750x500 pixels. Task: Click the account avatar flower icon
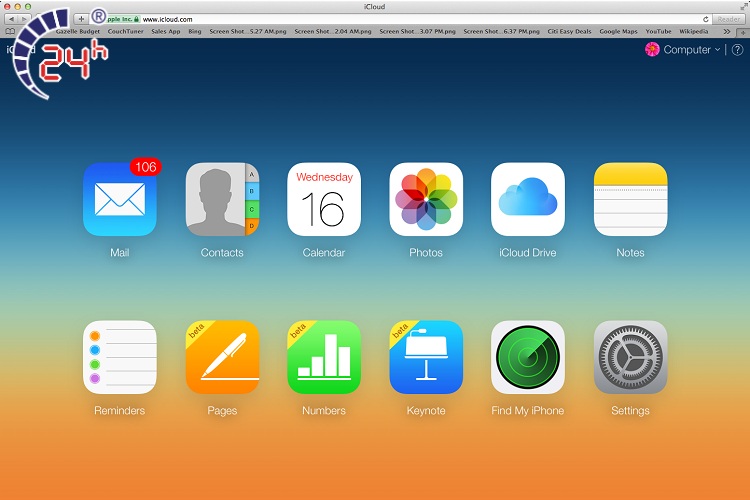point(652,49)
